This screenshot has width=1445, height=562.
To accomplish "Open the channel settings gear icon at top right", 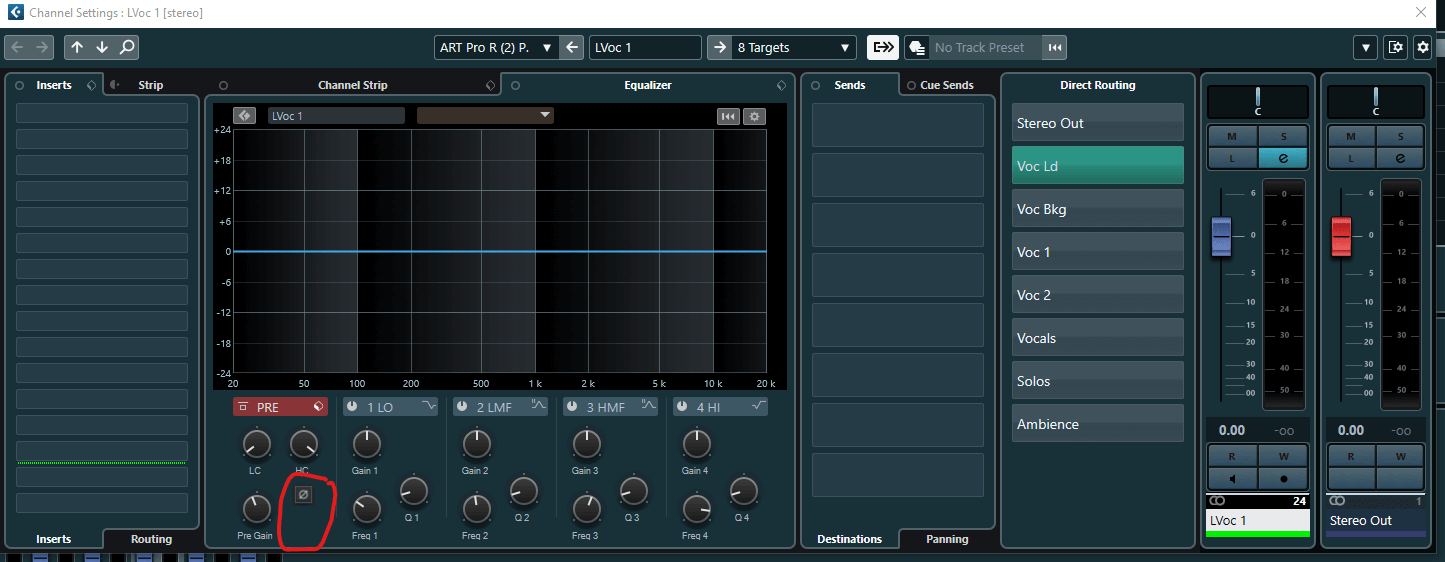I will [x=1423, y=47].
